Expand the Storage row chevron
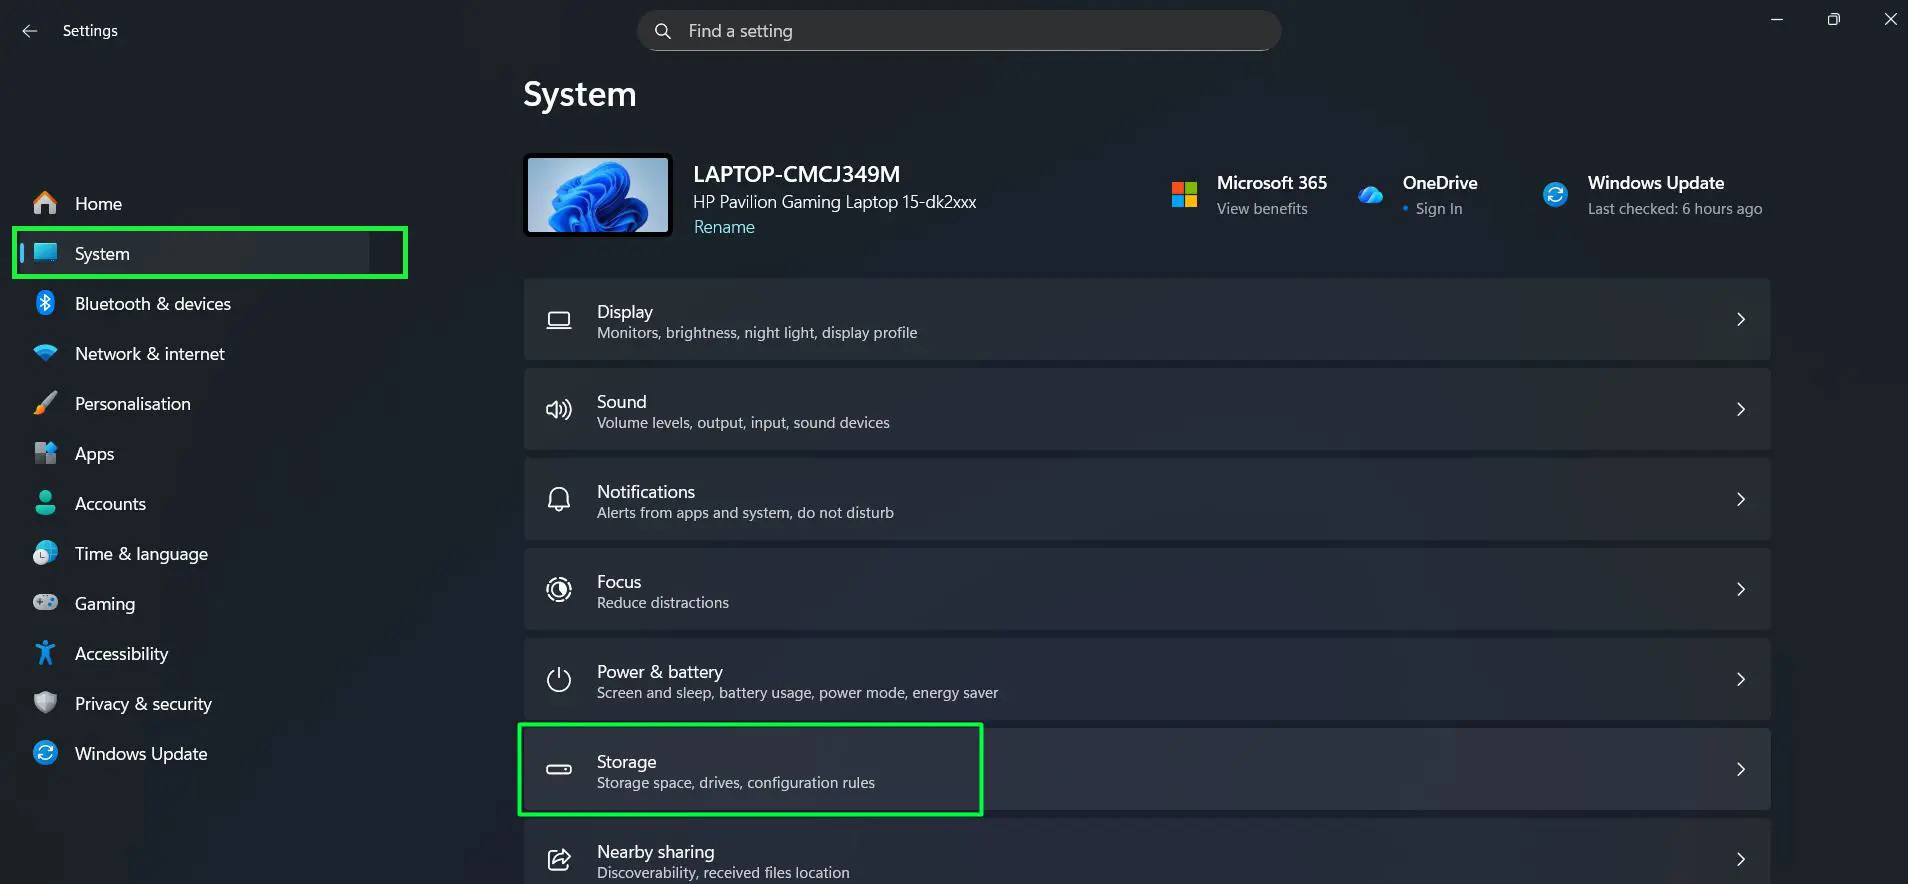 click(x=1741, y=770)
